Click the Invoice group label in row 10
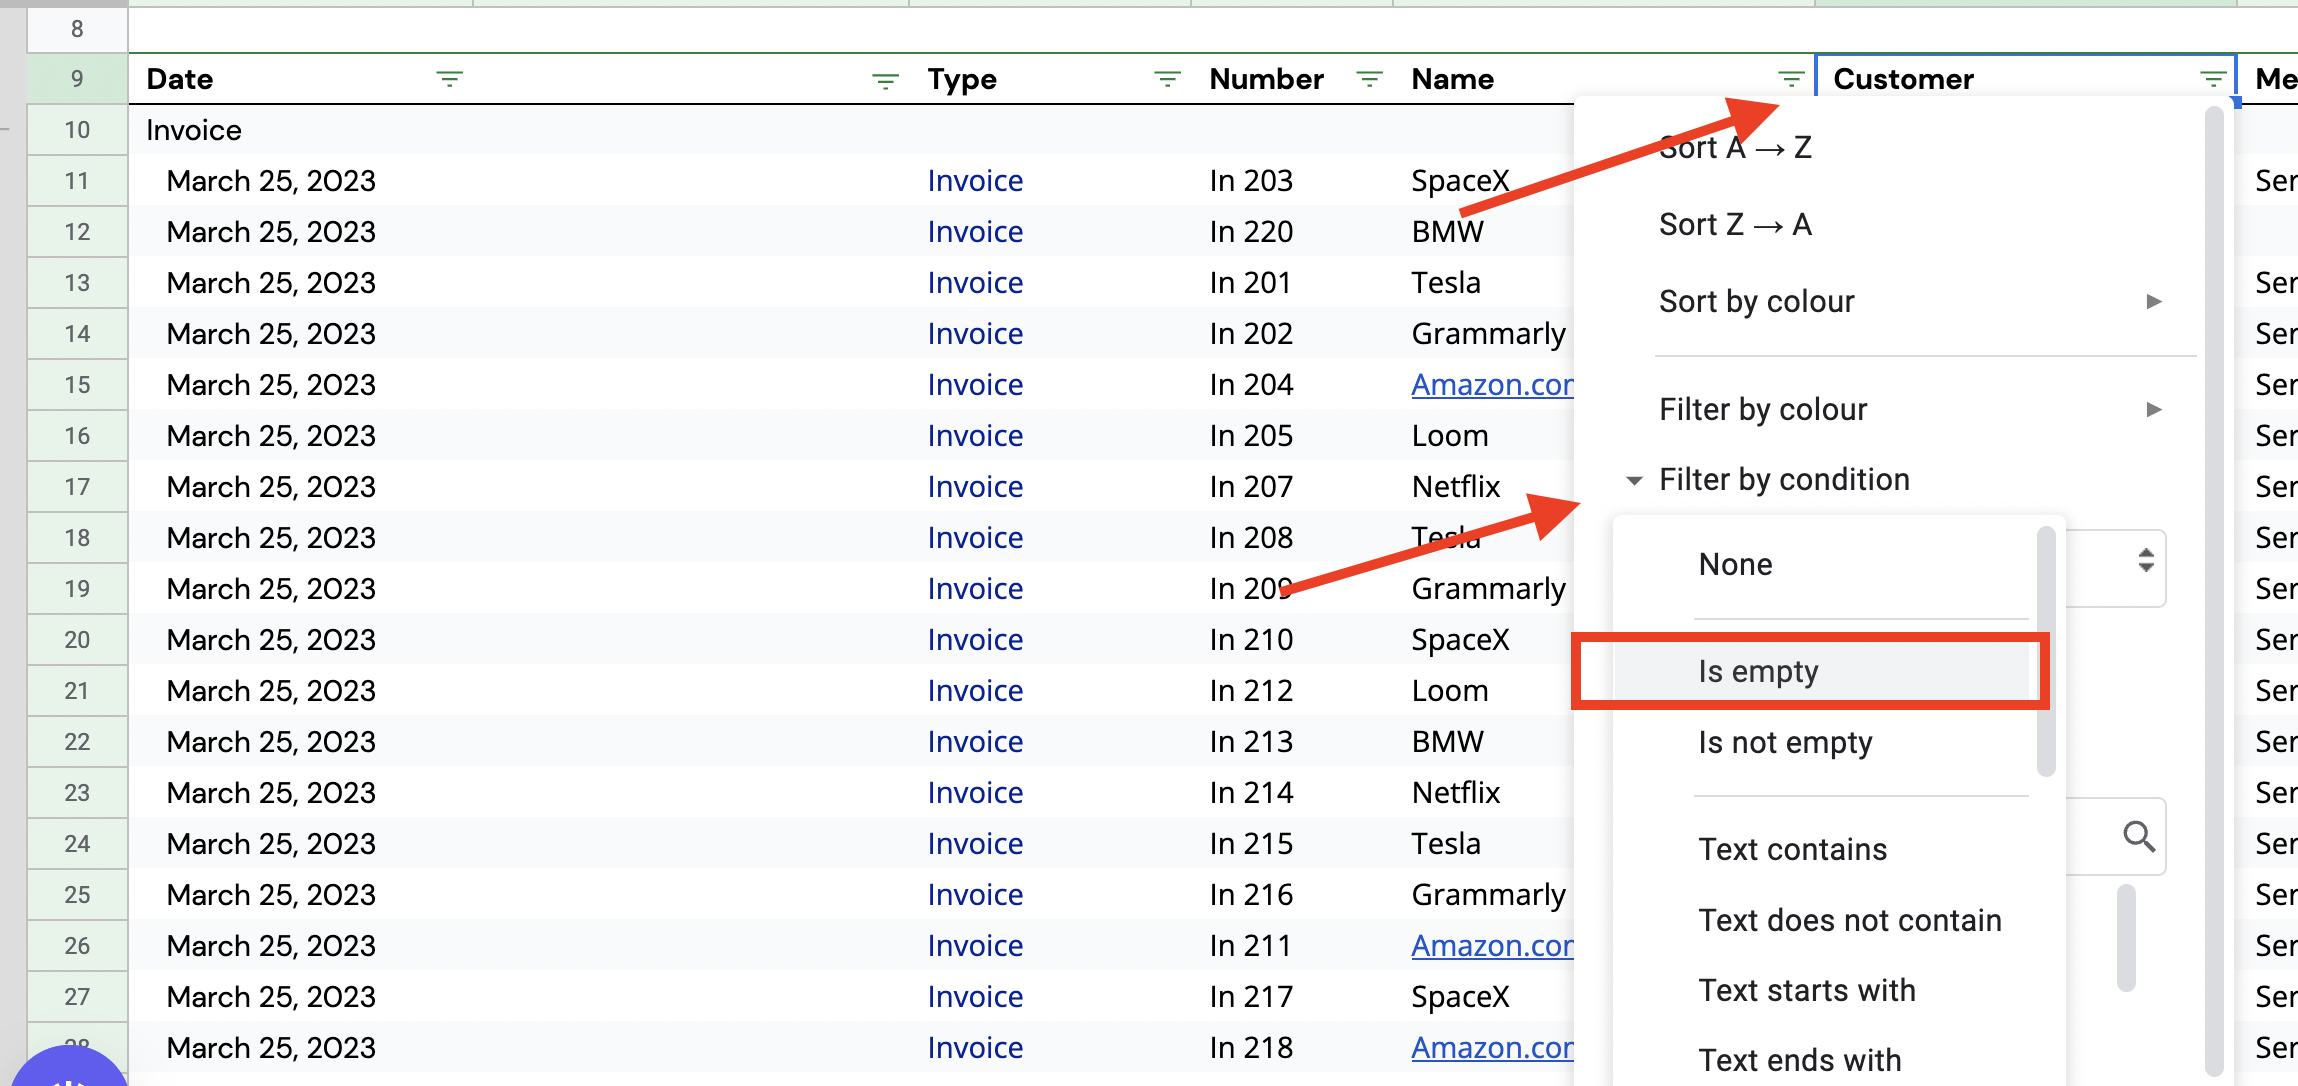 tap(194, 130)
